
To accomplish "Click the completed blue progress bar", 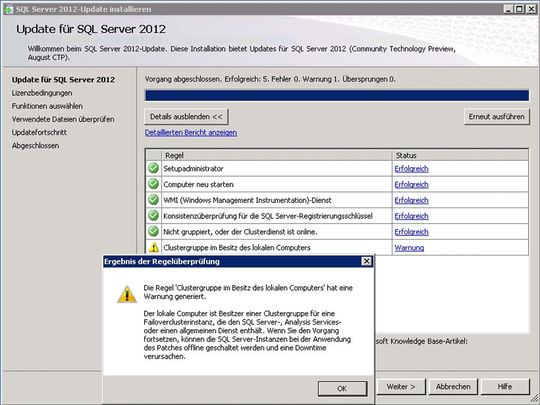I will click(337, 95).
